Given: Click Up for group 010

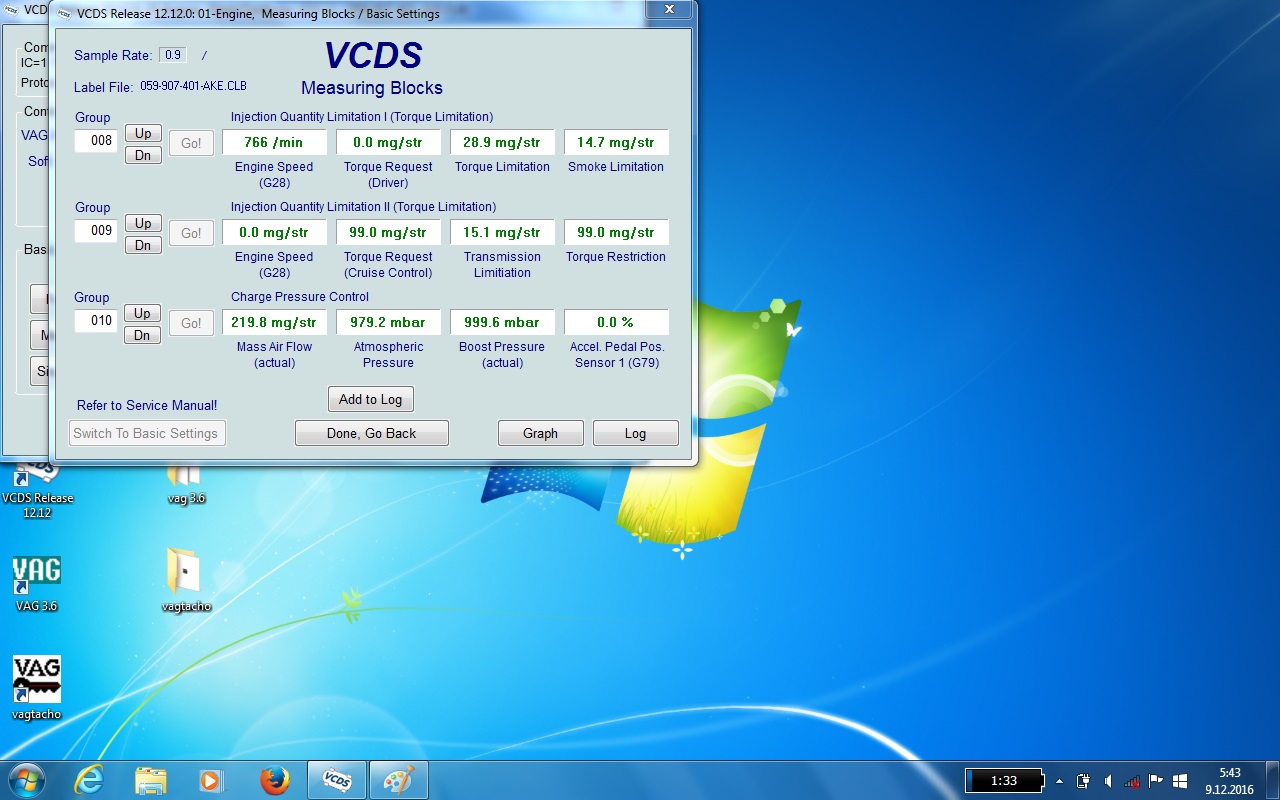Looking at the screenshot, I should (x=143, y=313).
